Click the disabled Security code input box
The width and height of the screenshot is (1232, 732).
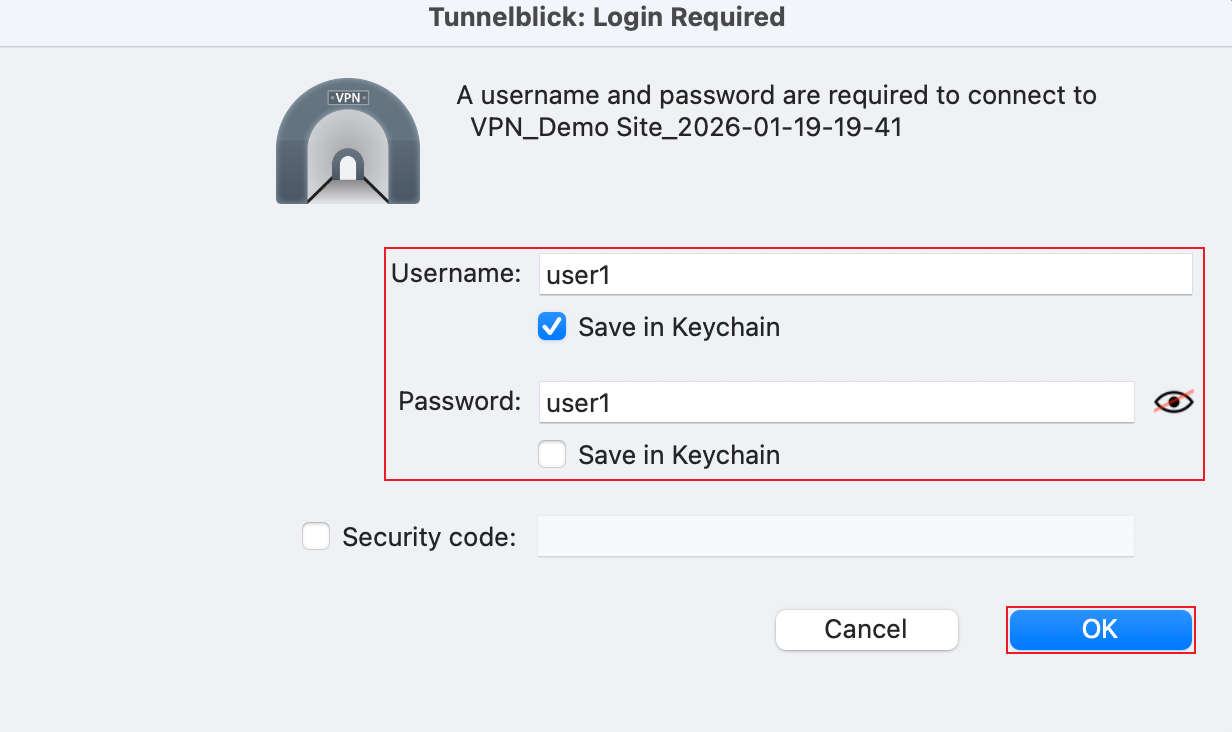(x=836, y=536)
